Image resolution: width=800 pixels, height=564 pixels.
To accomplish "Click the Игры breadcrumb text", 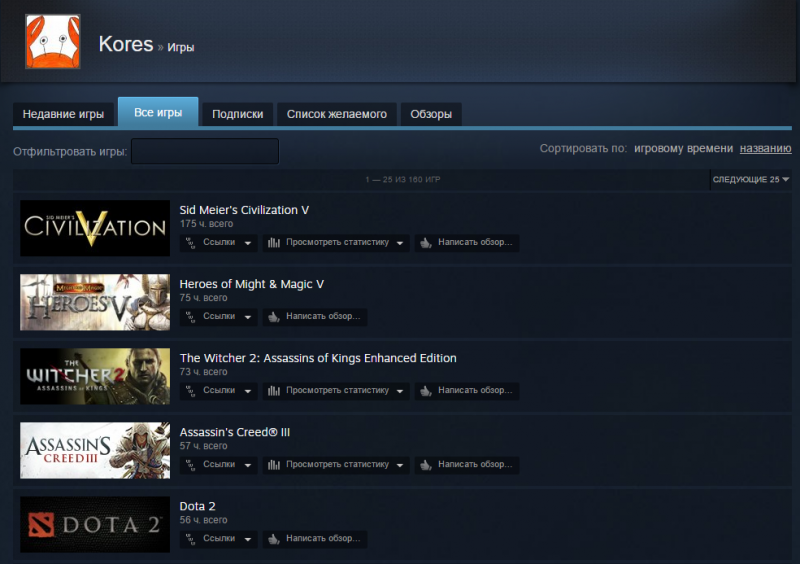I will 181,47.
